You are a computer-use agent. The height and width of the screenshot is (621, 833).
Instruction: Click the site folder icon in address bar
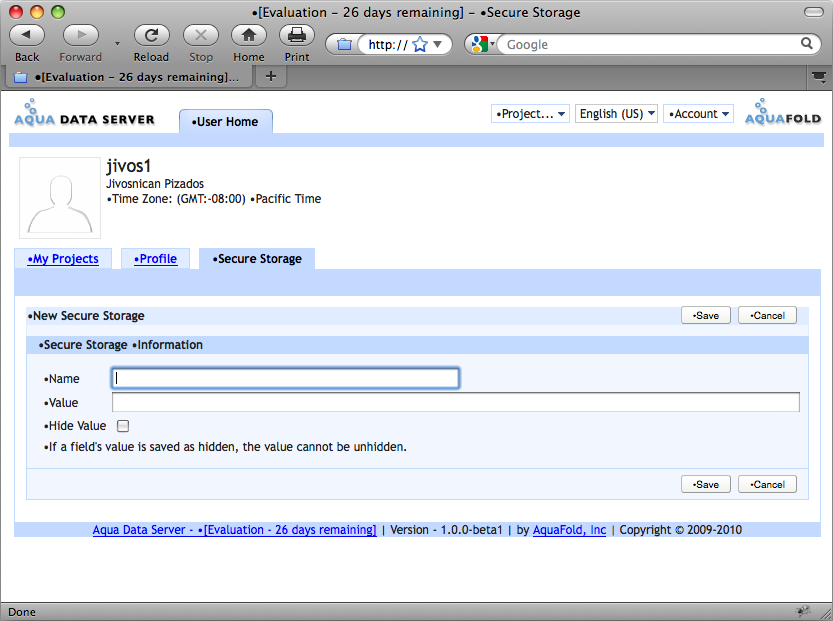344,45
